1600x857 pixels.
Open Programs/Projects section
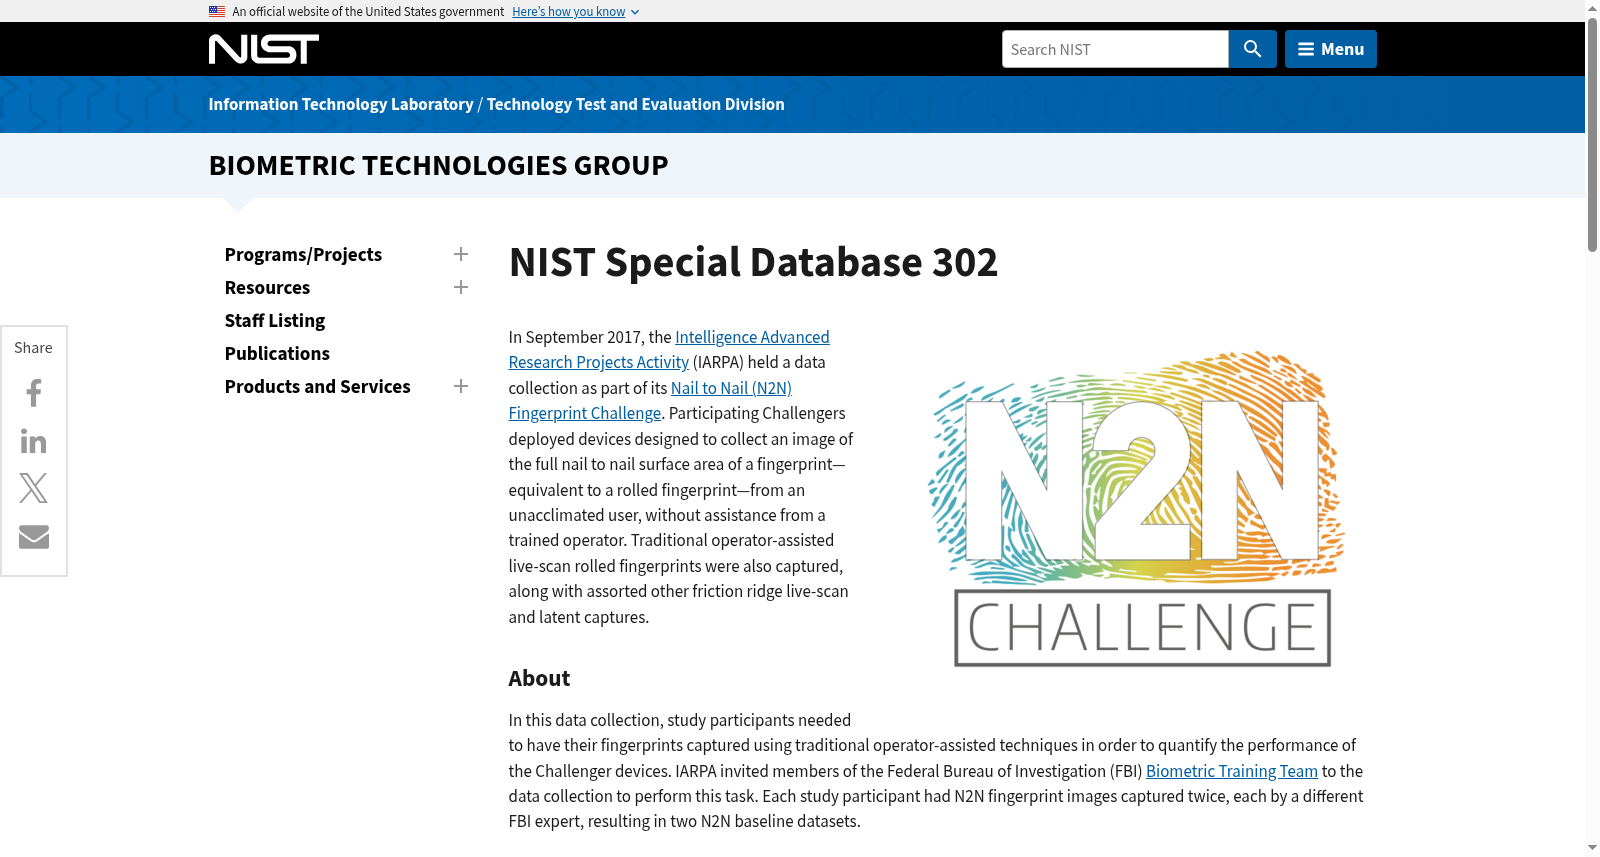pyautogui.click(x=303, y=254)
